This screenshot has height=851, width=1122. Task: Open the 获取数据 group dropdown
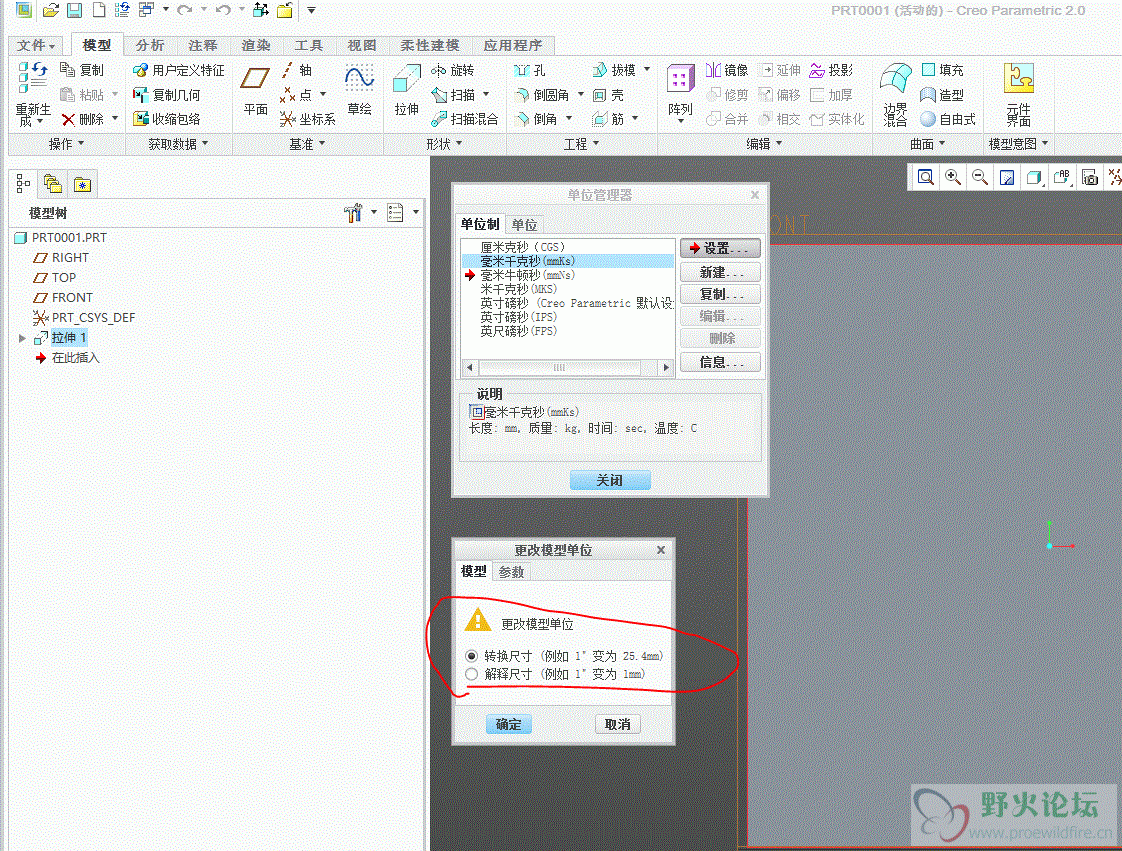[178, 144]
